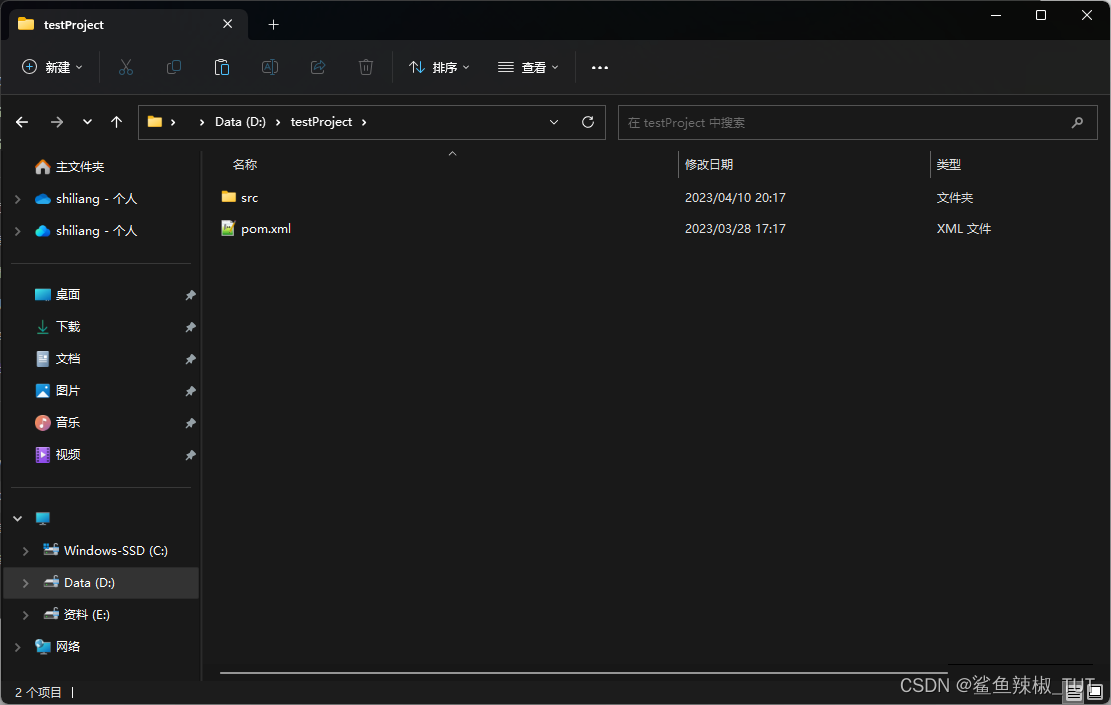Click chevron after testProject breadcrumb

[x=364, y=122]
